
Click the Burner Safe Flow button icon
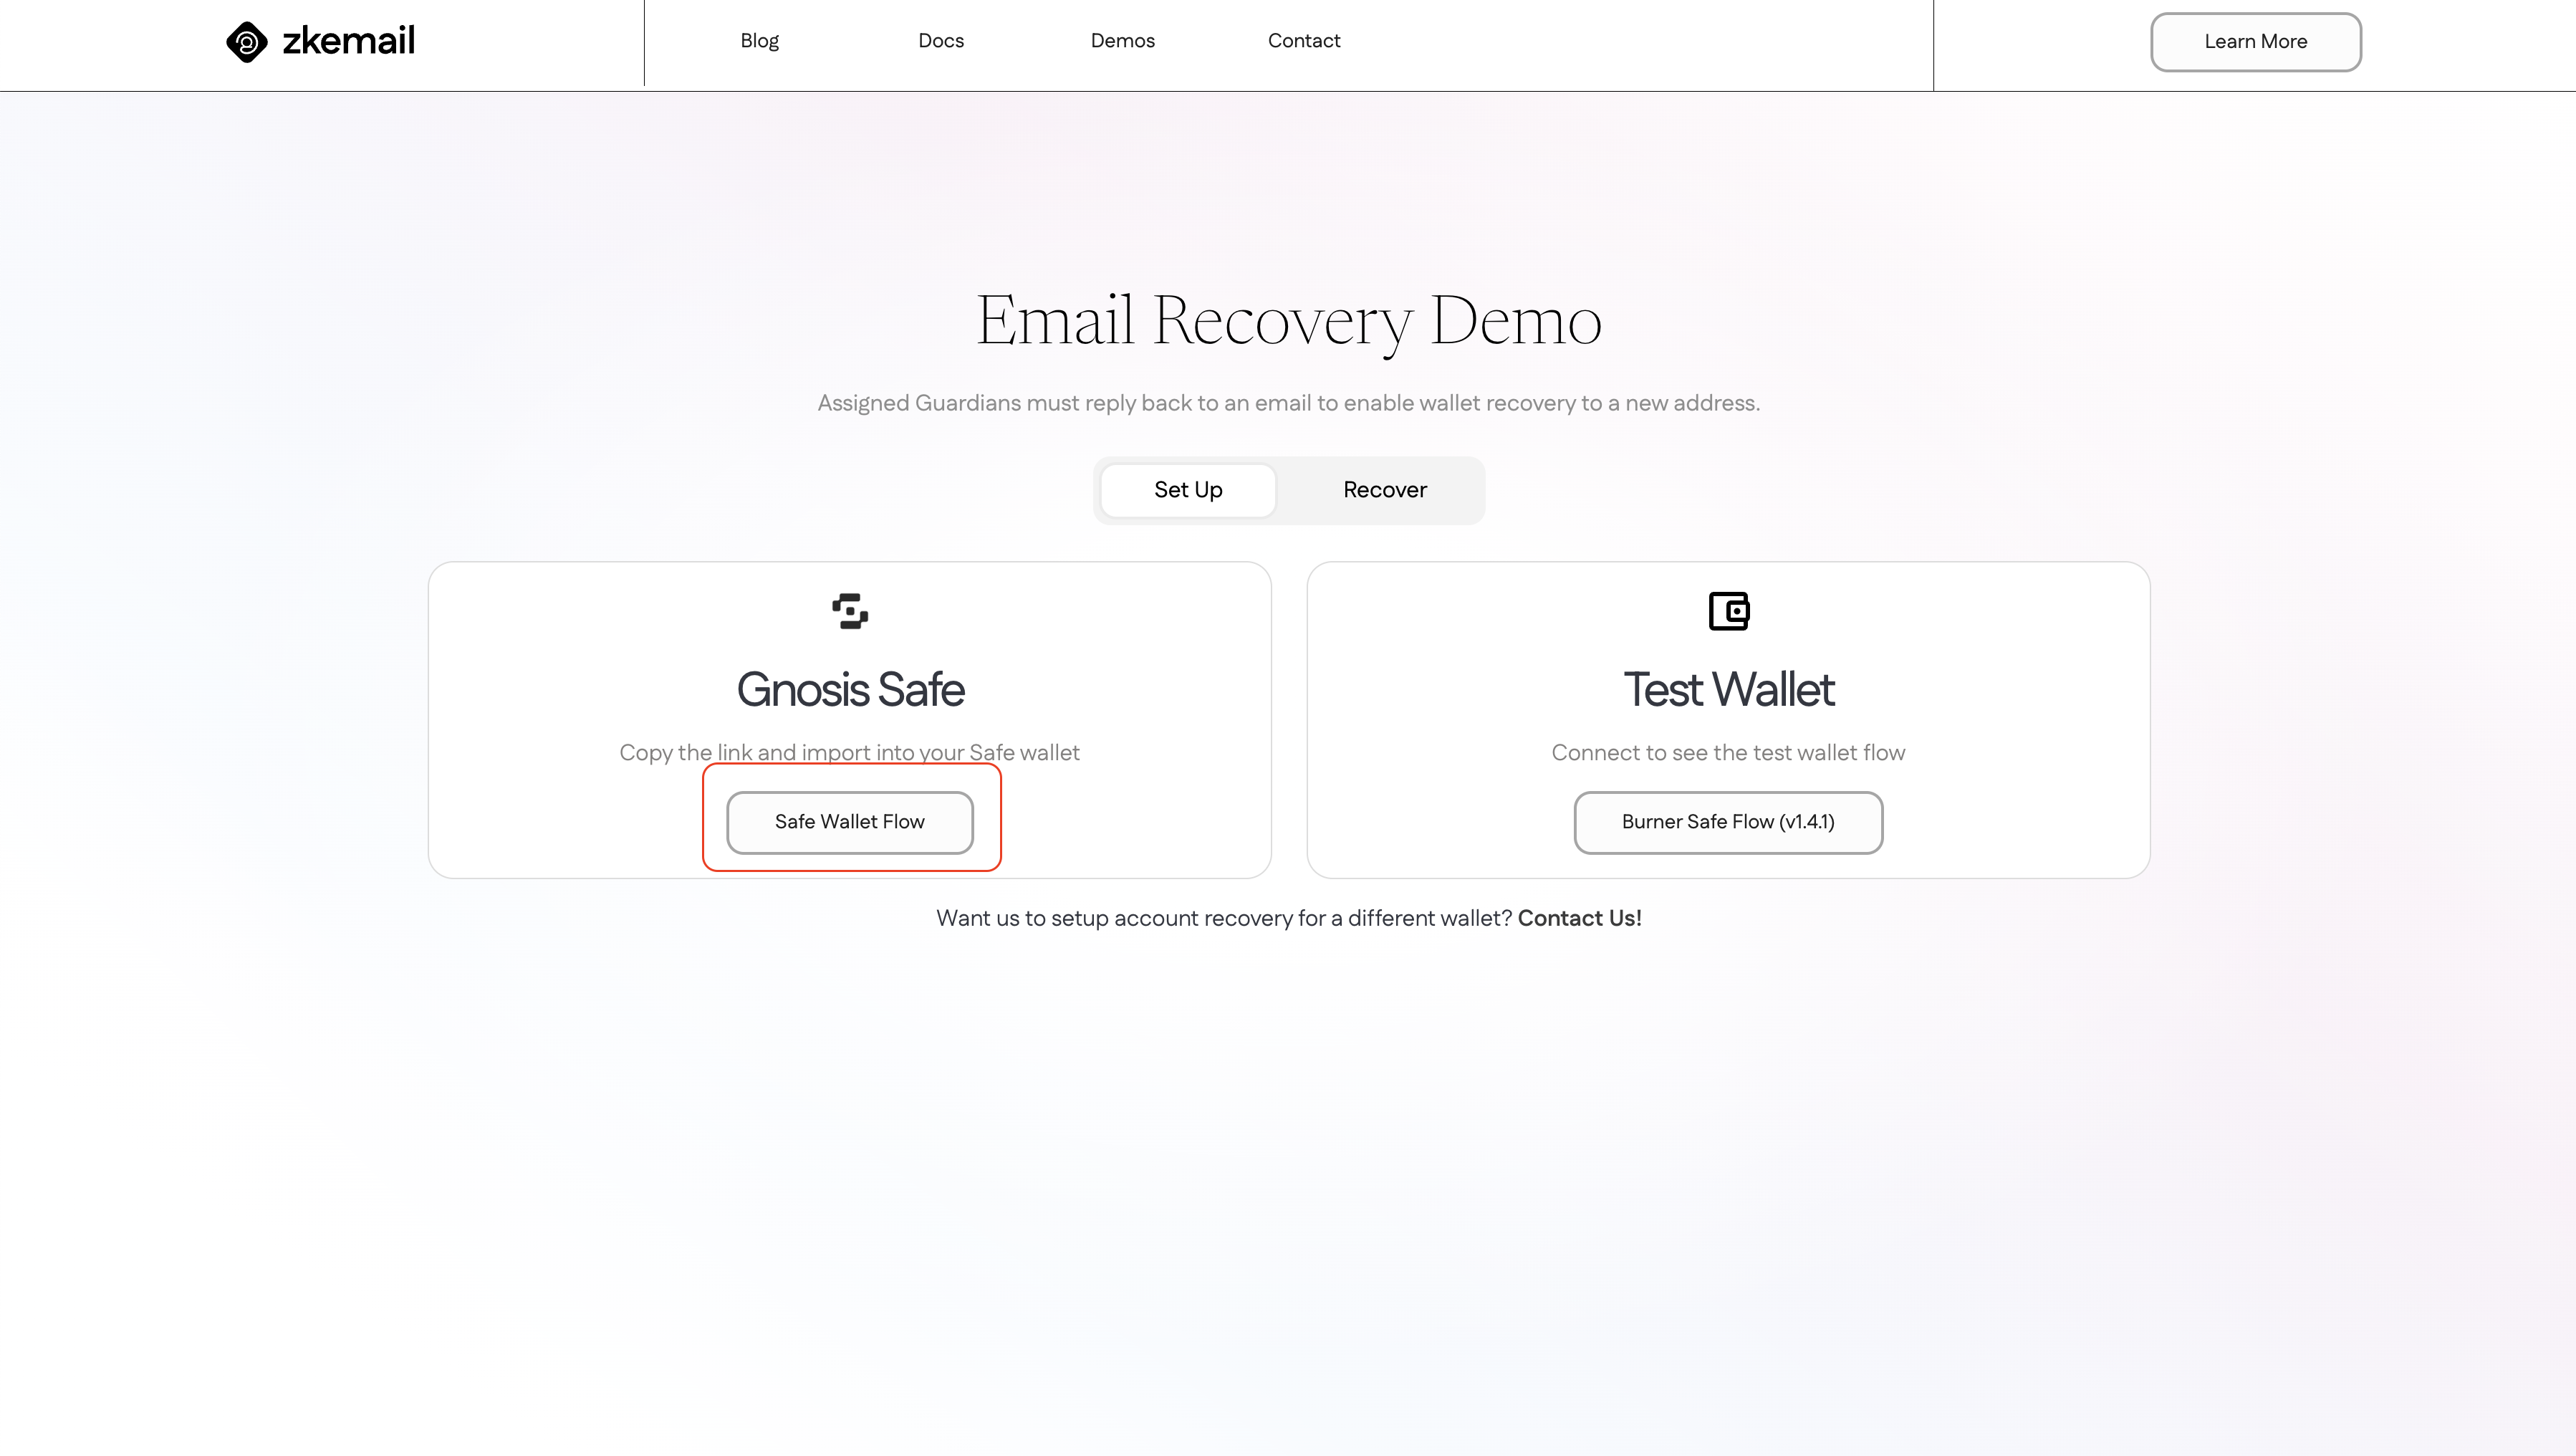(x=1727, y=821)
